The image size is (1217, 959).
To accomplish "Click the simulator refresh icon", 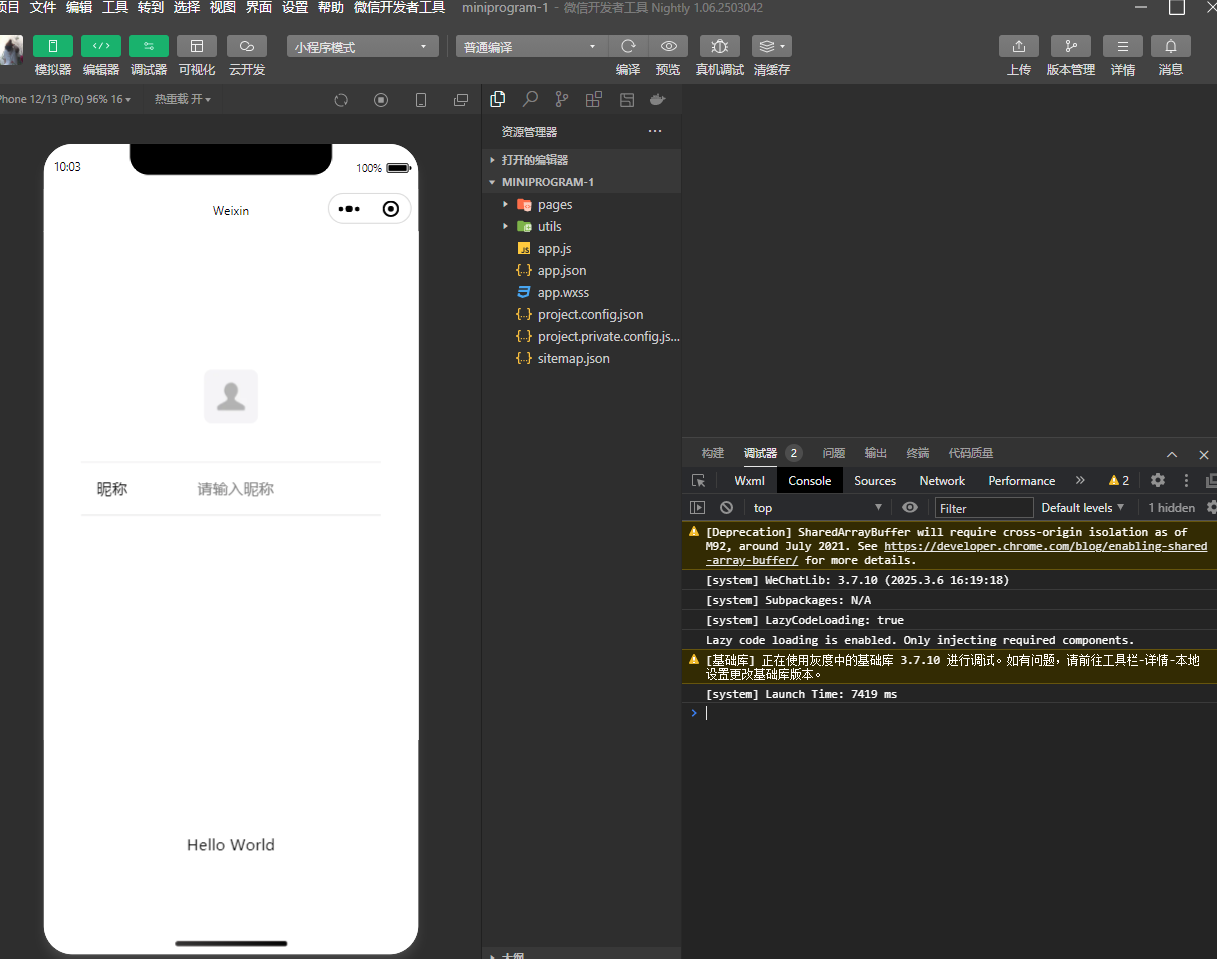I will [341, 100].
